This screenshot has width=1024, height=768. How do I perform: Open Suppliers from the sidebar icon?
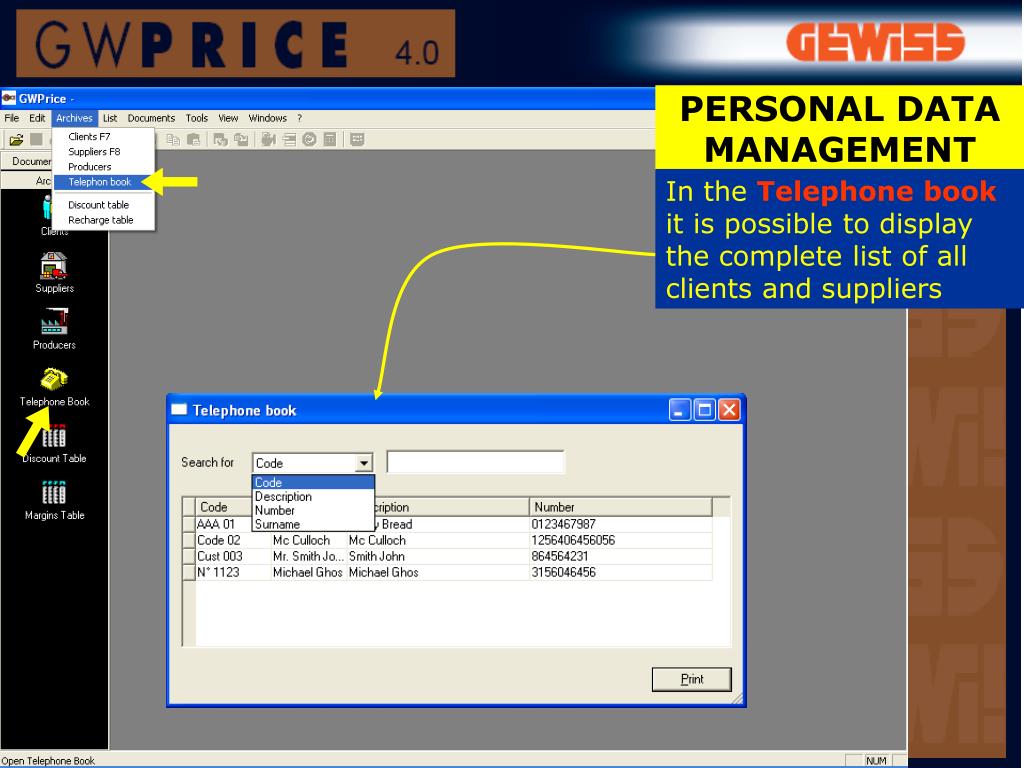pos(54,266)
